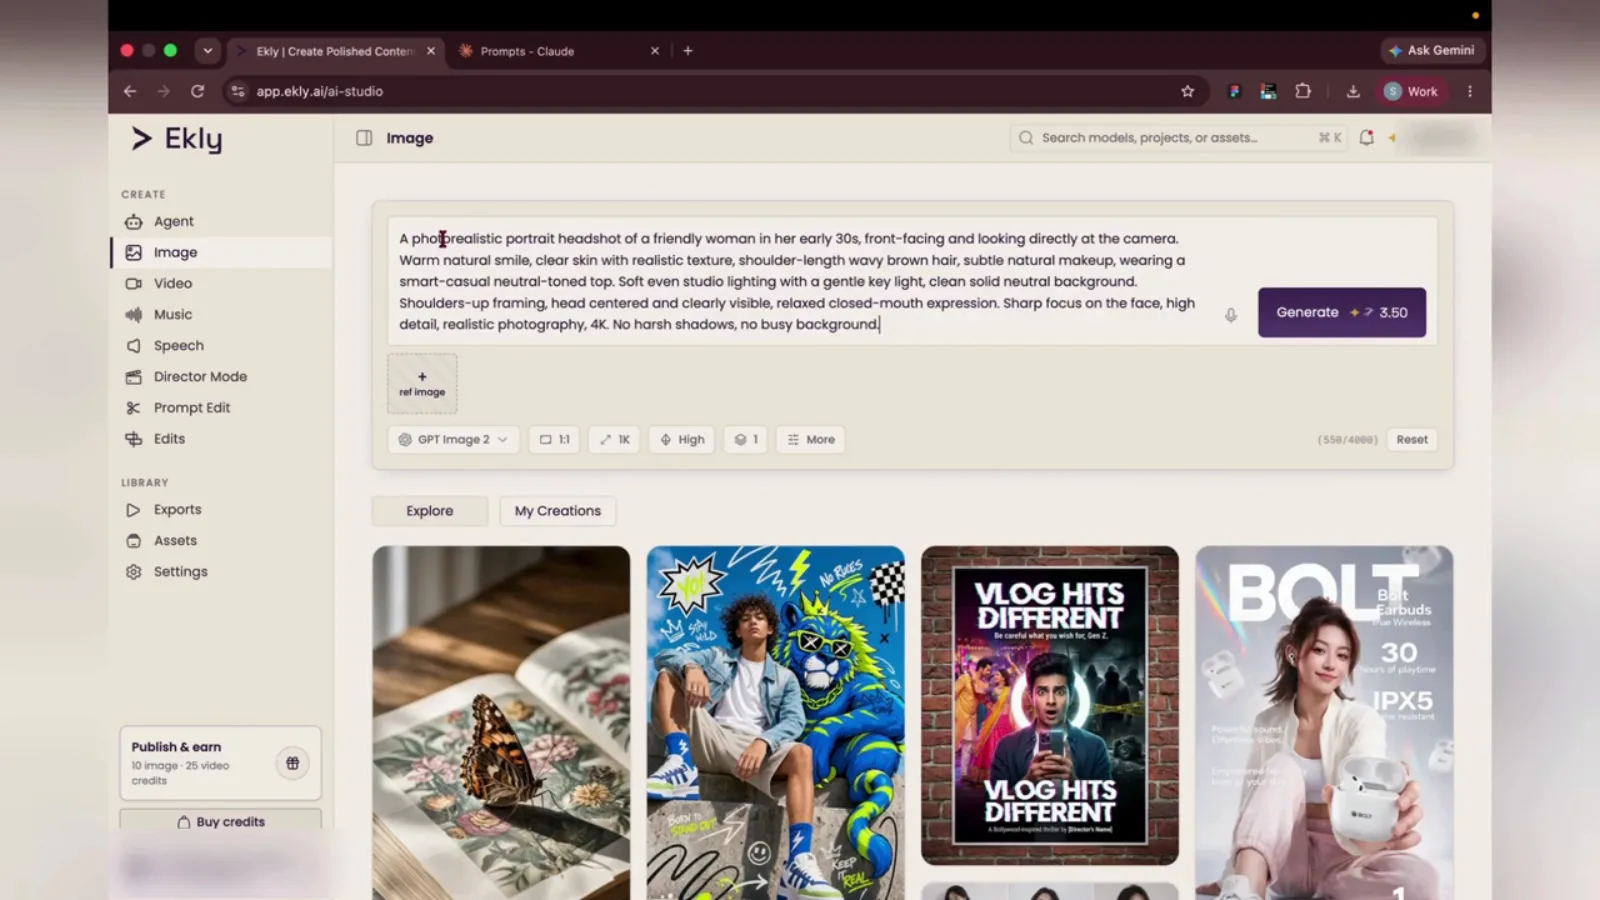1600x900 pixels.
Task: Reload the page
Action: pos(198,91)
